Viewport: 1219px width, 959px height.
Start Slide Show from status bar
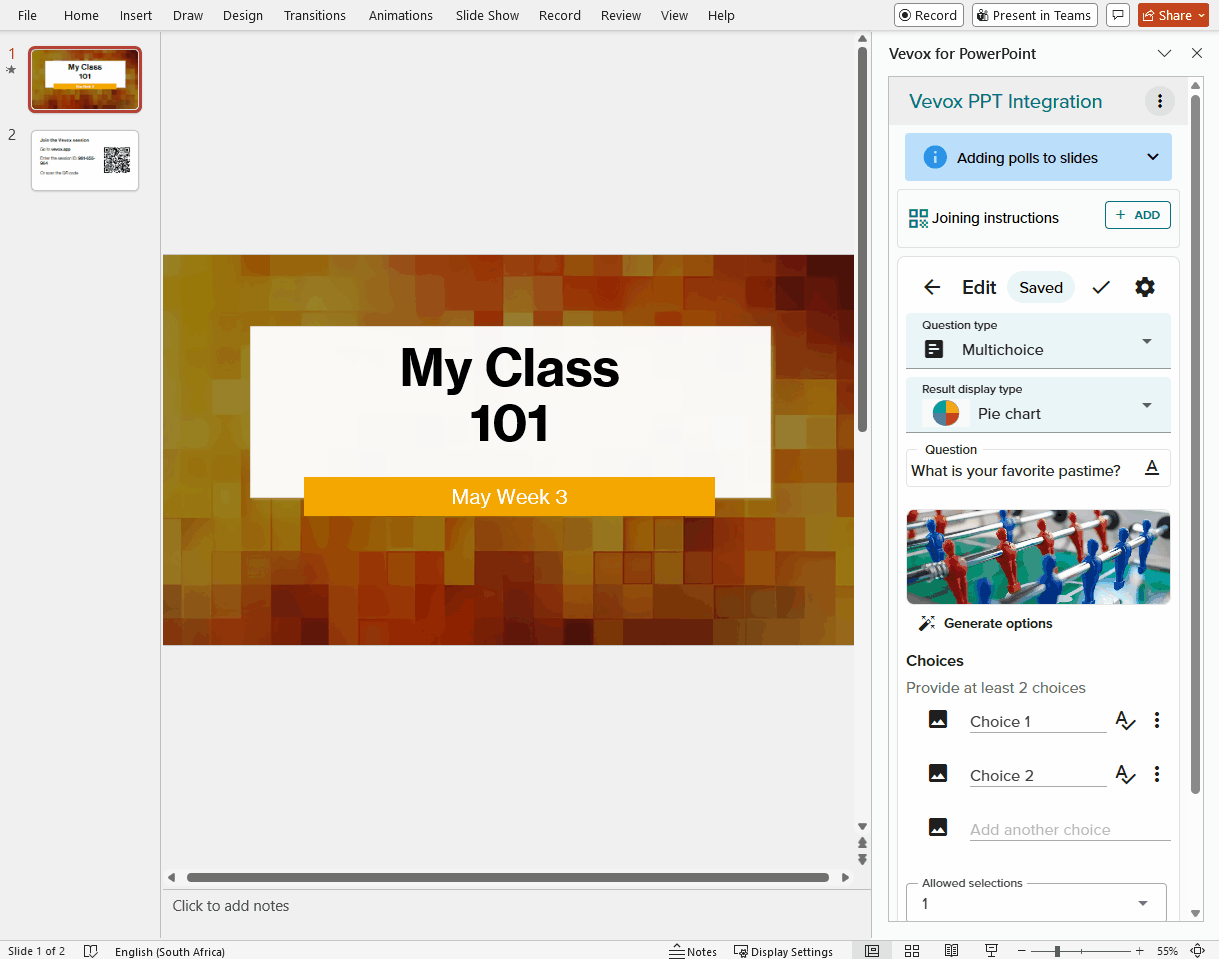(991, 951)
